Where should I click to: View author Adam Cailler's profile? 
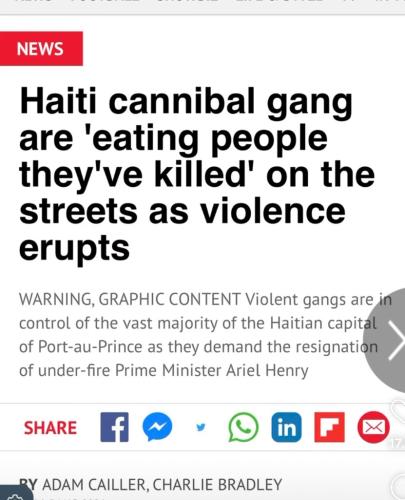(93, 484)
